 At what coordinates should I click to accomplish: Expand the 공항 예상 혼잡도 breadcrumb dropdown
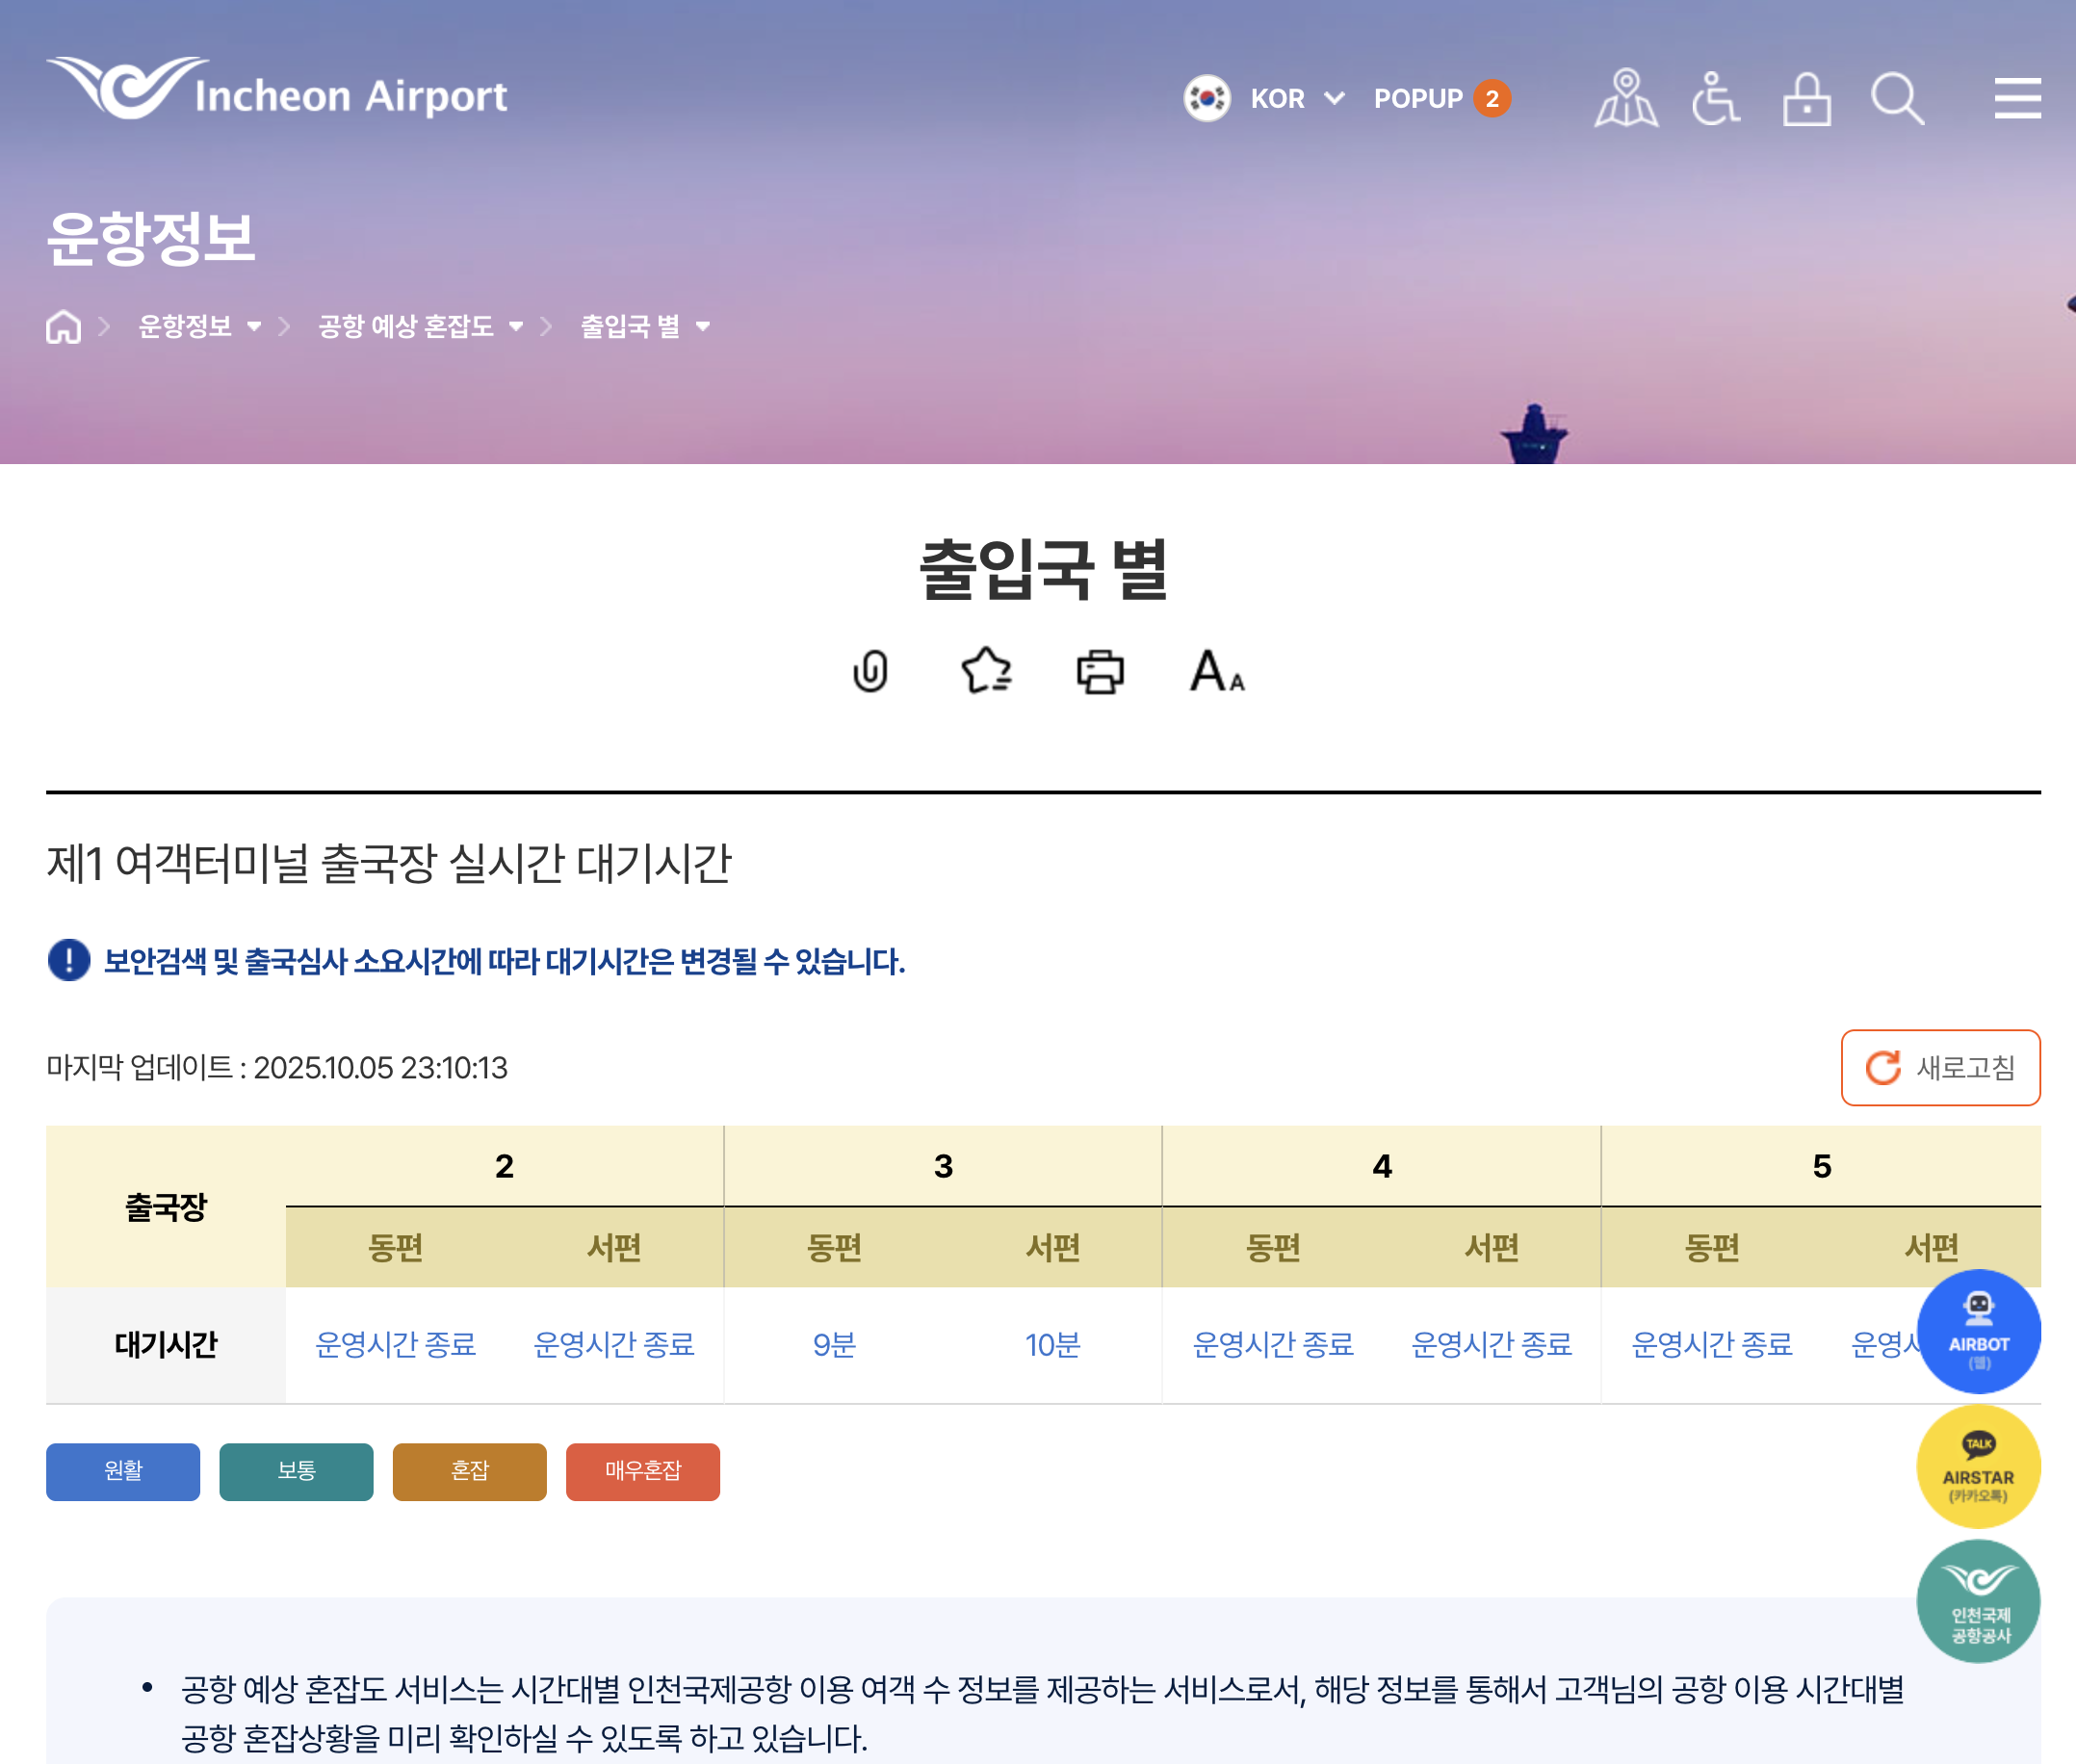(420, 327)
